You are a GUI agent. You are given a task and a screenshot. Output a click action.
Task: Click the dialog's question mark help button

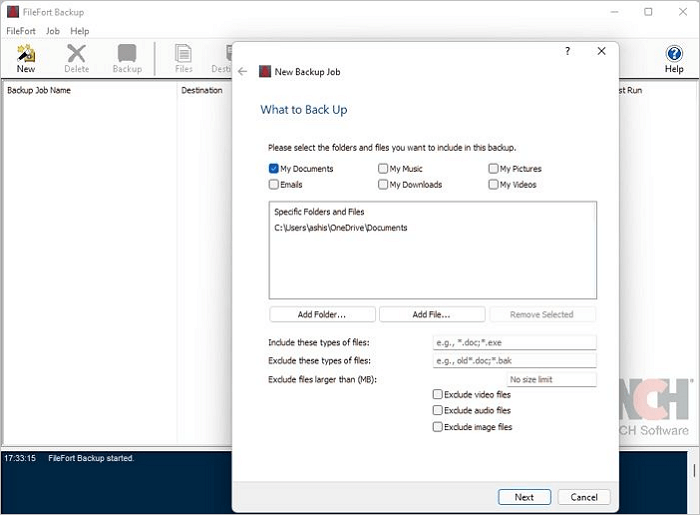[x=567, y=51]
